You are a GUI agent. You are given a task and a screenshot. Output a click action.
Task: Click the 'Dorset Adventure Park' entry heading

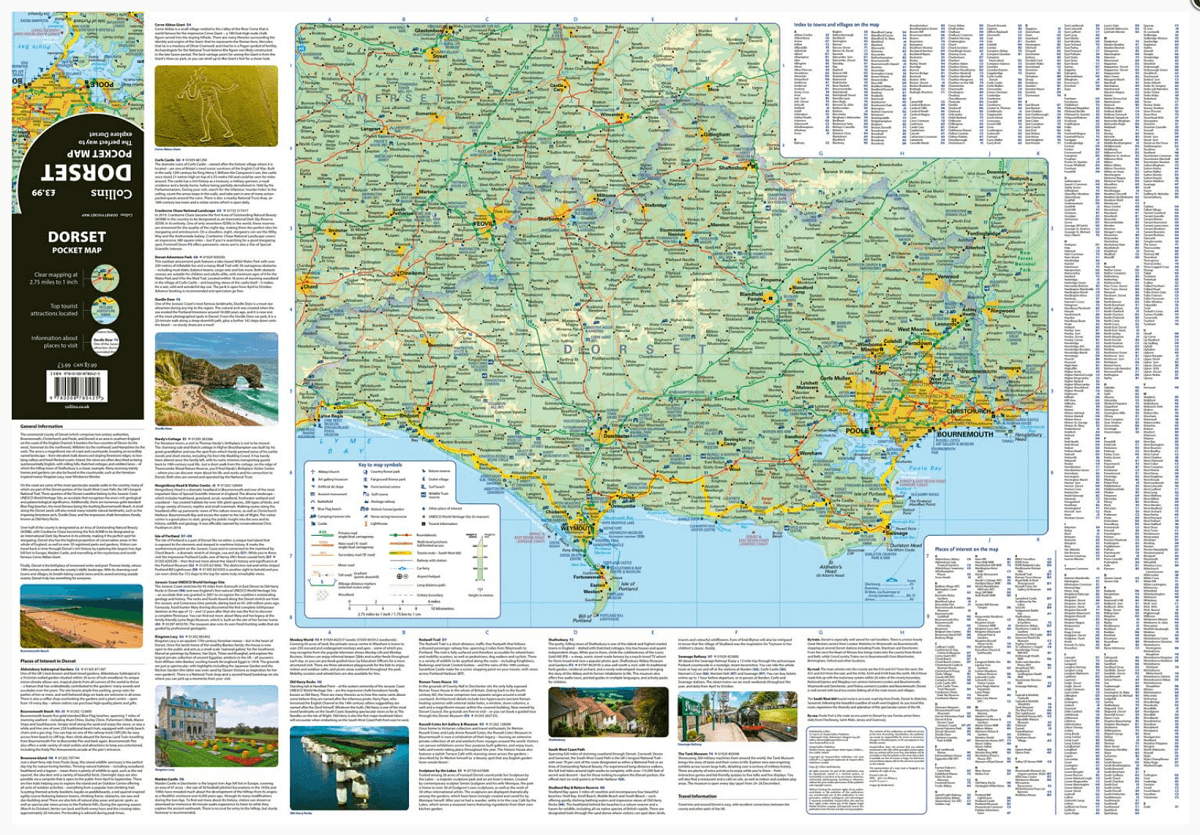point(173,257)
